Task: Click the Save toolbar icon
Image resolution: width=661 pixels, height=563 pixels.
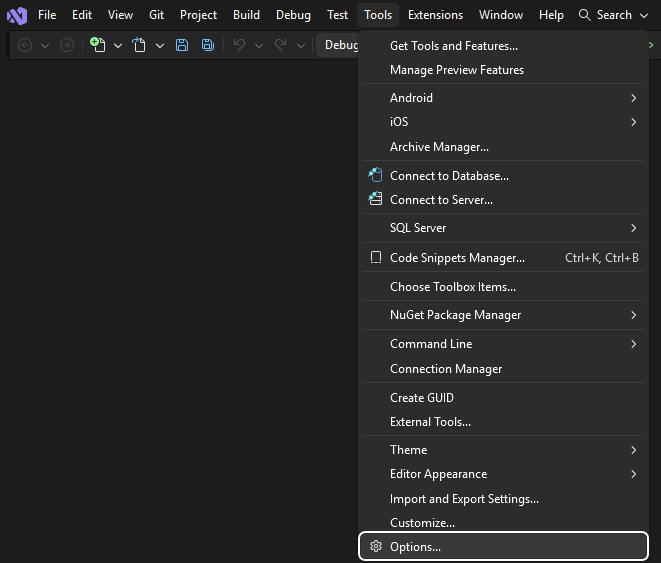Action: (182, 45)
